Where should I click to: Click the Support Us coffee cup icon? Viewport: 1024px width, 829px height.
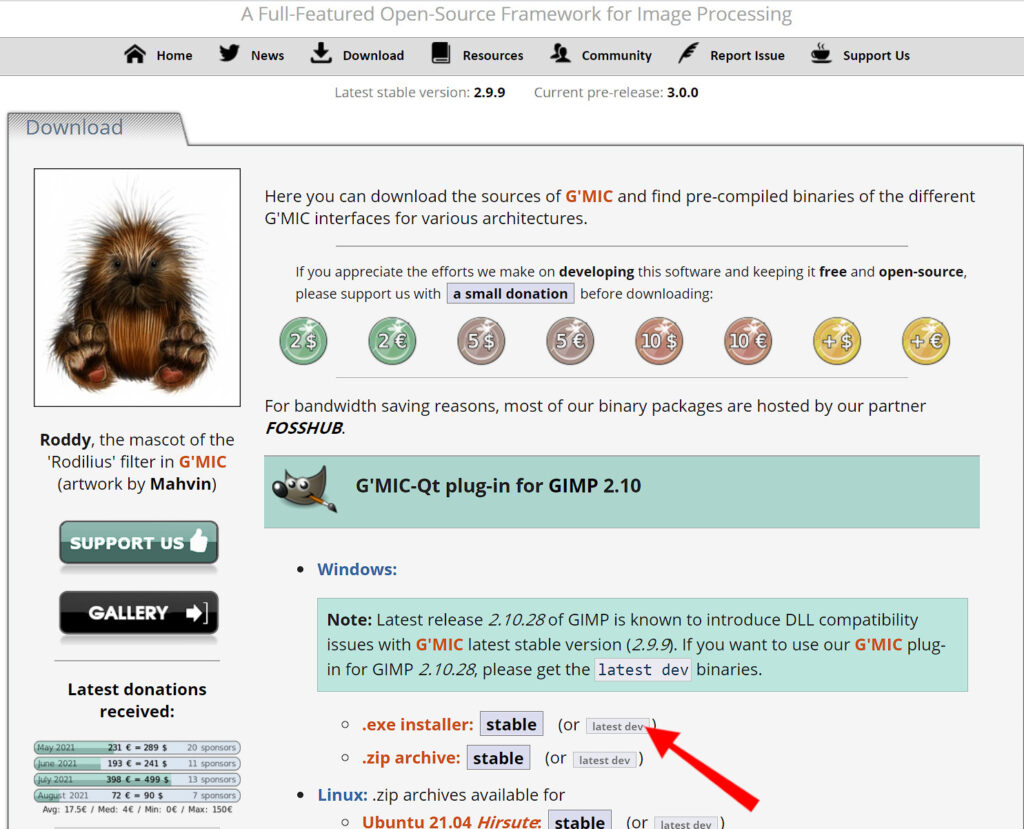(x=821, y=54)
